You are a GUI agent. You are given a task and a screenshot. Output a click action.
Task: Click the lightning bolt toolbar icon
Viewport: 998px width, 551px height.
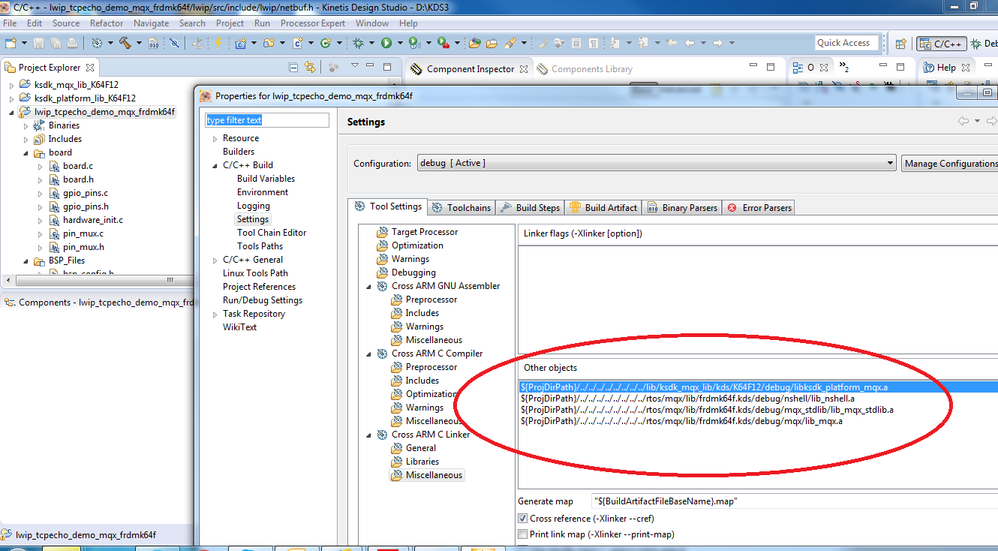tap(218, 43)
